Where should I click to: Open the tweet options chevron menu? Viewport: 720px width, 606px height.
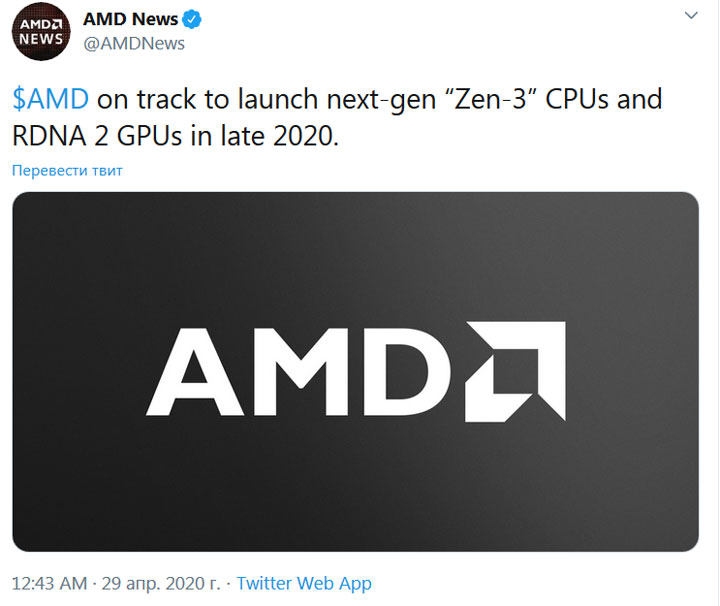691,17
